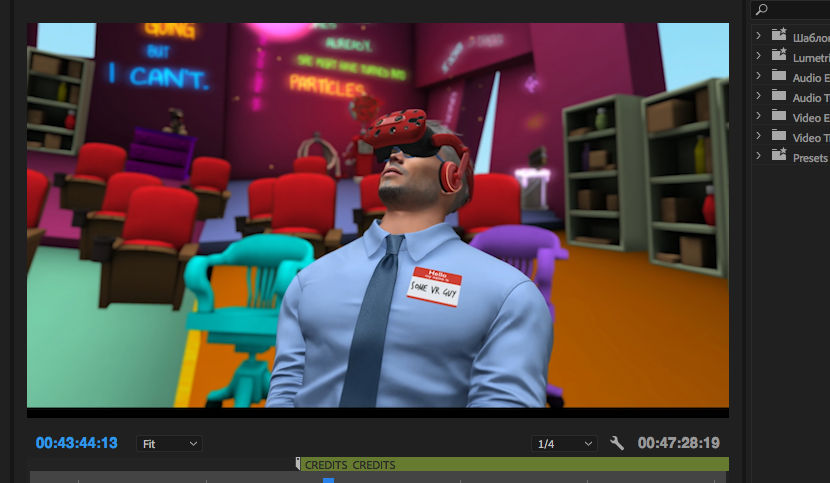The width and height of the screenshot is (830, 483).
Task: Expand the Video Transitions folder chevron
Action: pyautogui.click(x=759, y=136)
